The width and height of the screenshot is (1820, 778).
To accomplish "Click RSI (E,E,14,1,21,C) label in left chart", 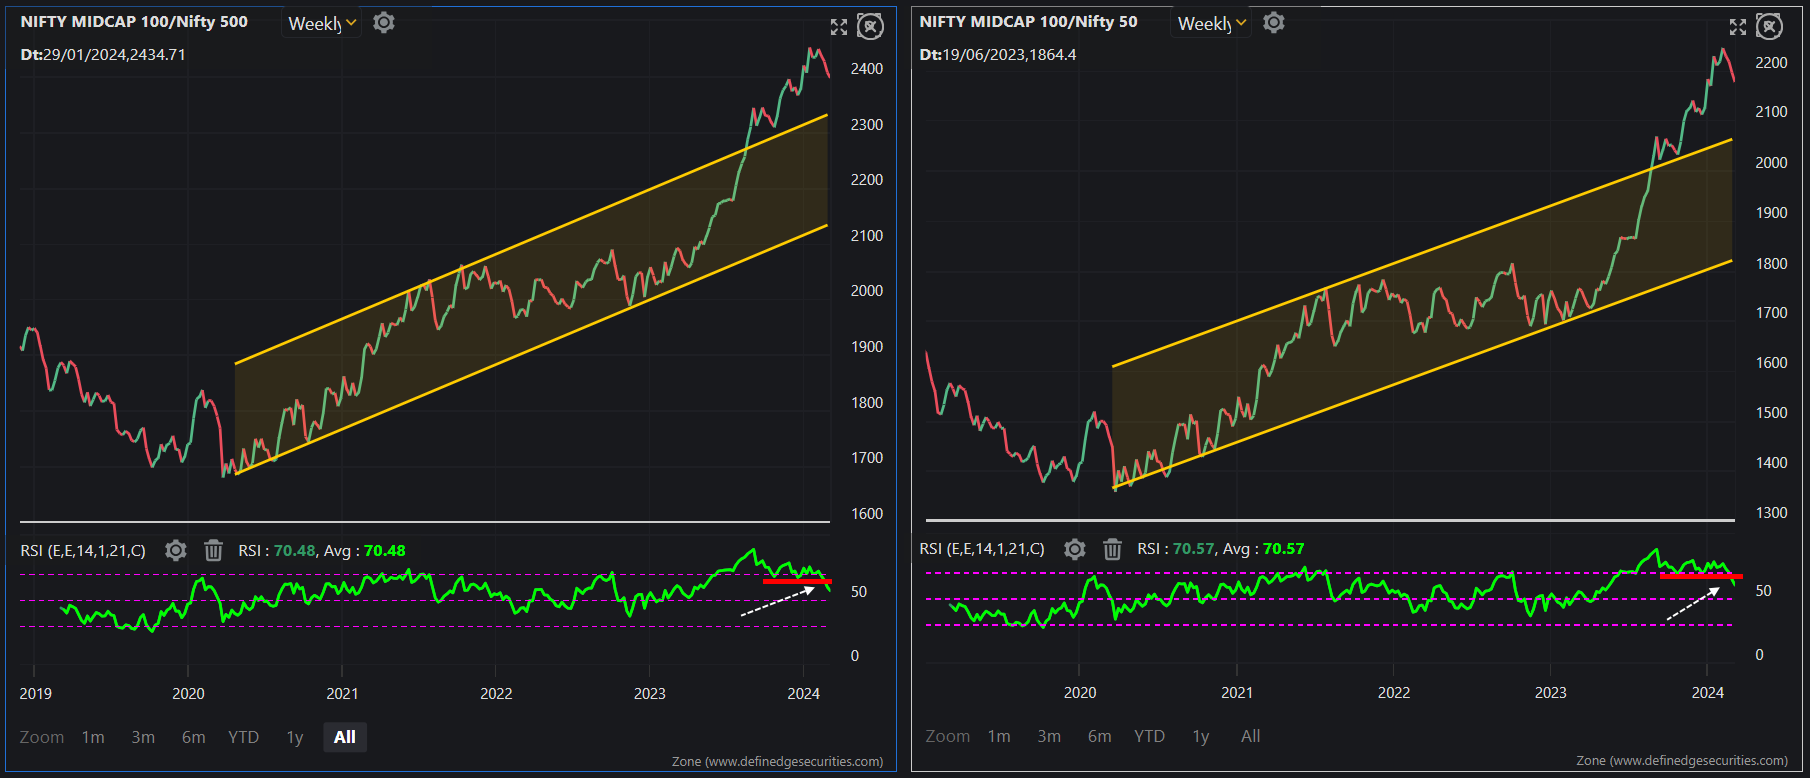I will (x=83, y=550).
